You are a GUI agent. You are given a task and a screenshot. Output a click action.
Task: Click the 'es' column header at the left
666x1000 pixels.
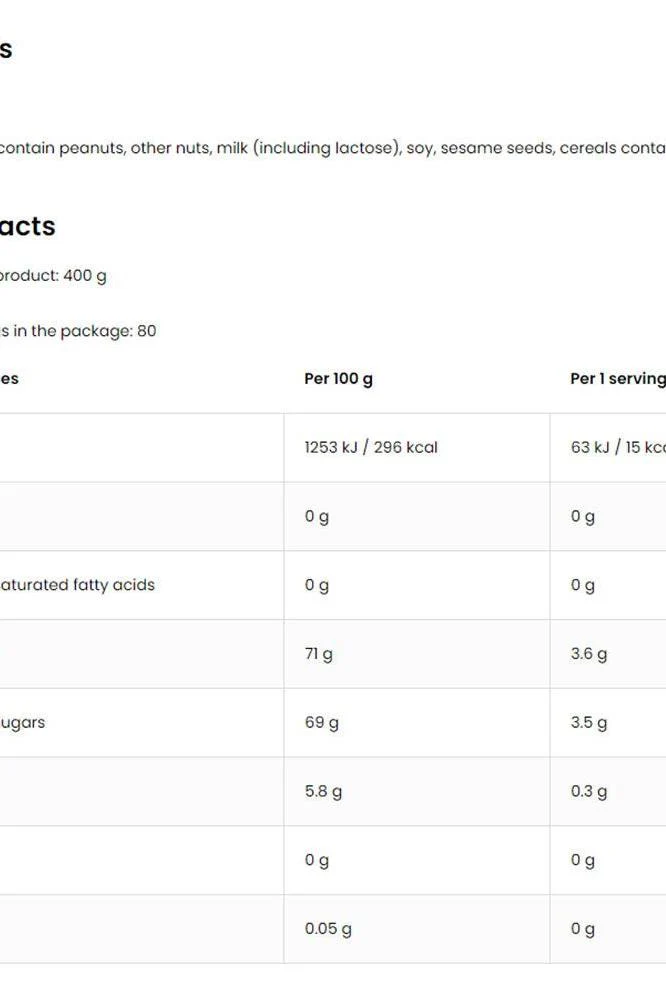point(10,379)
